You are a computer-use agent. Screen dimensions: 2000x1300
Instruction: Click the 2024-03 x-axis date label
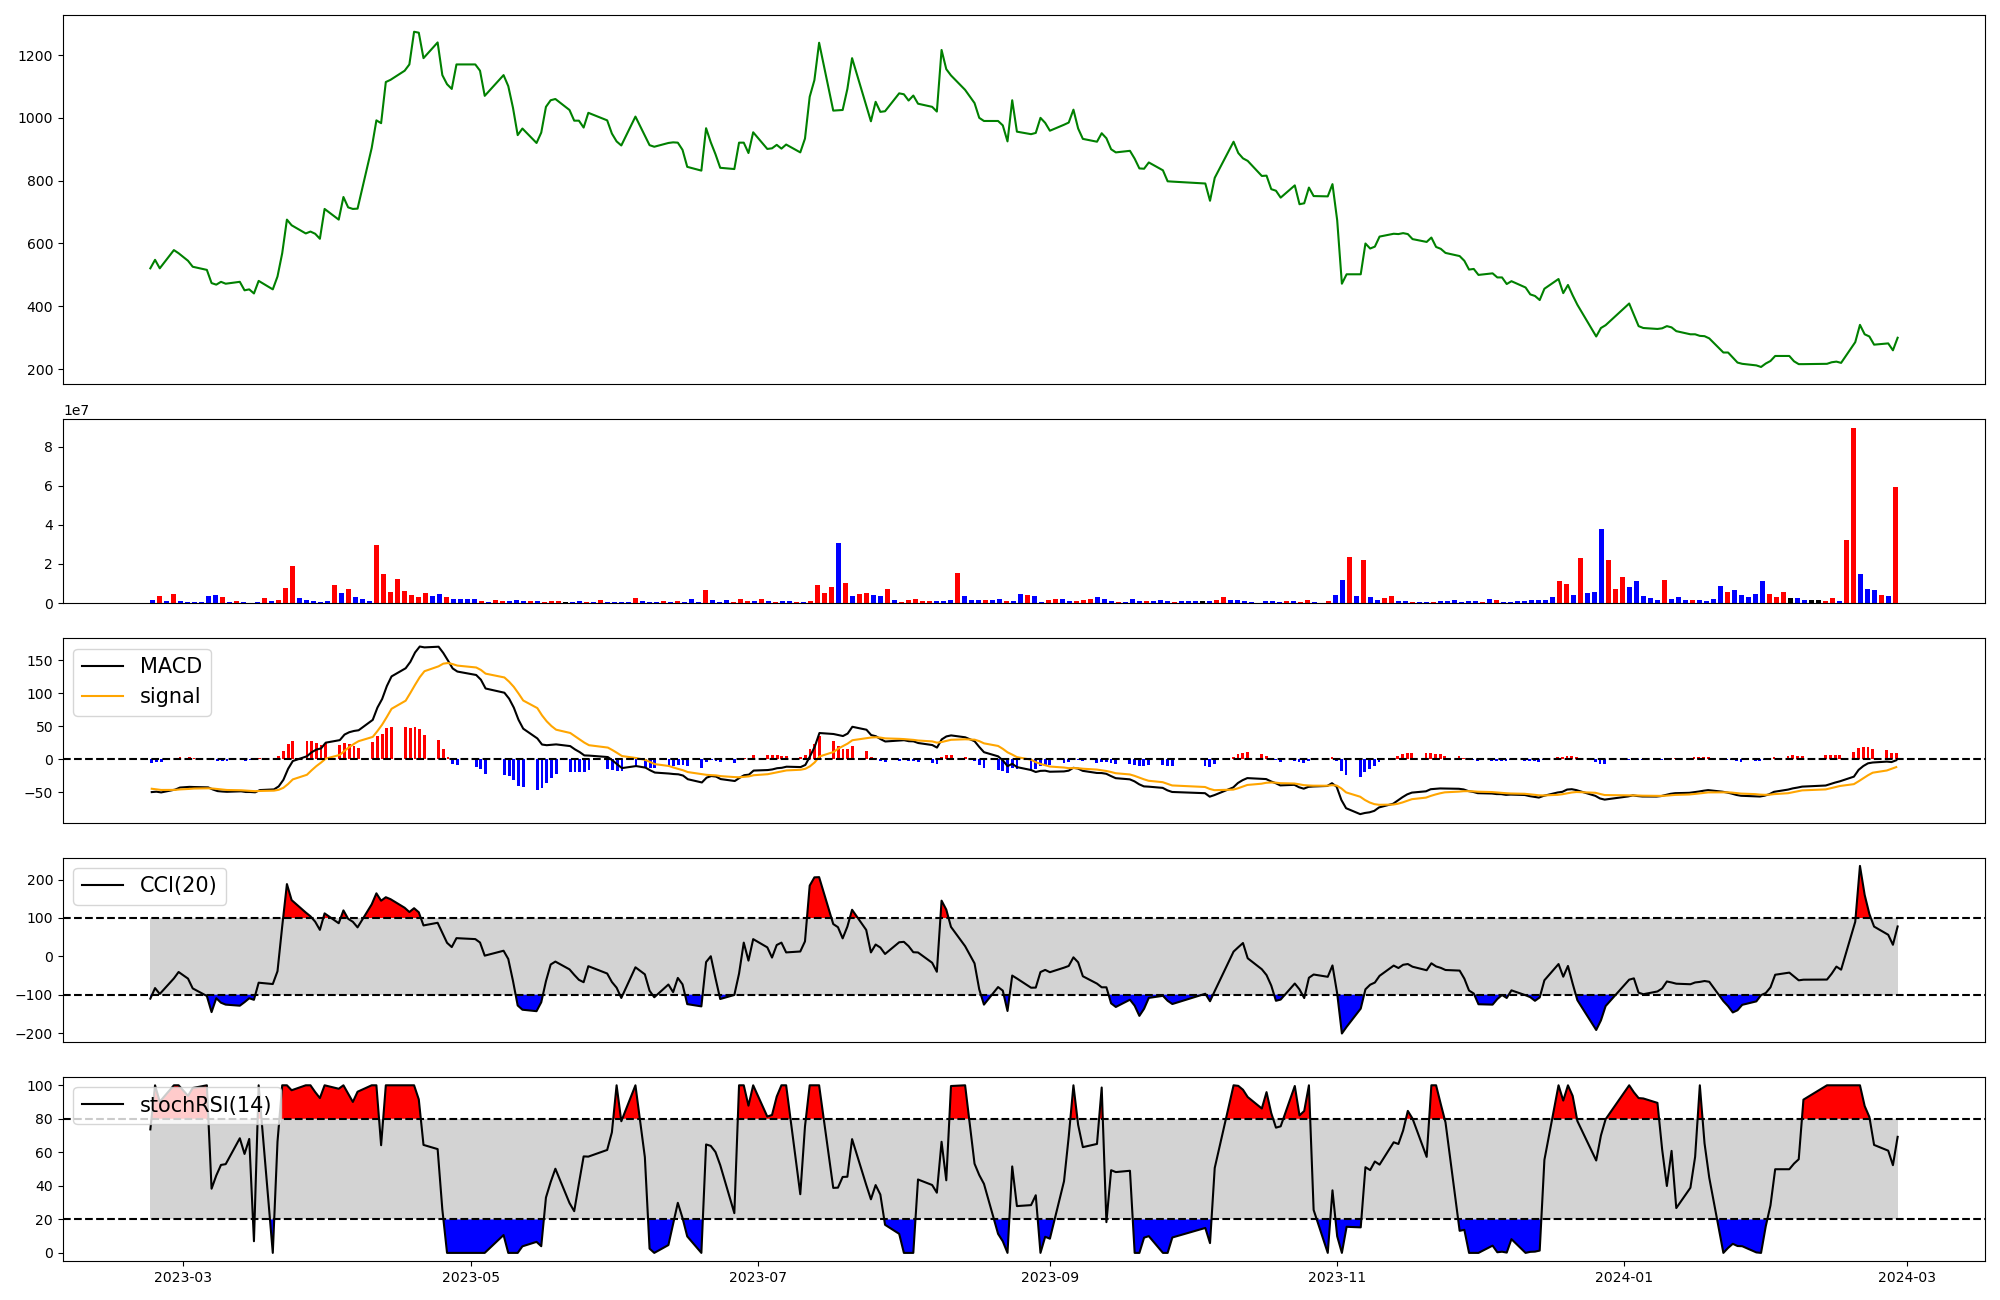(1908, 1276)
